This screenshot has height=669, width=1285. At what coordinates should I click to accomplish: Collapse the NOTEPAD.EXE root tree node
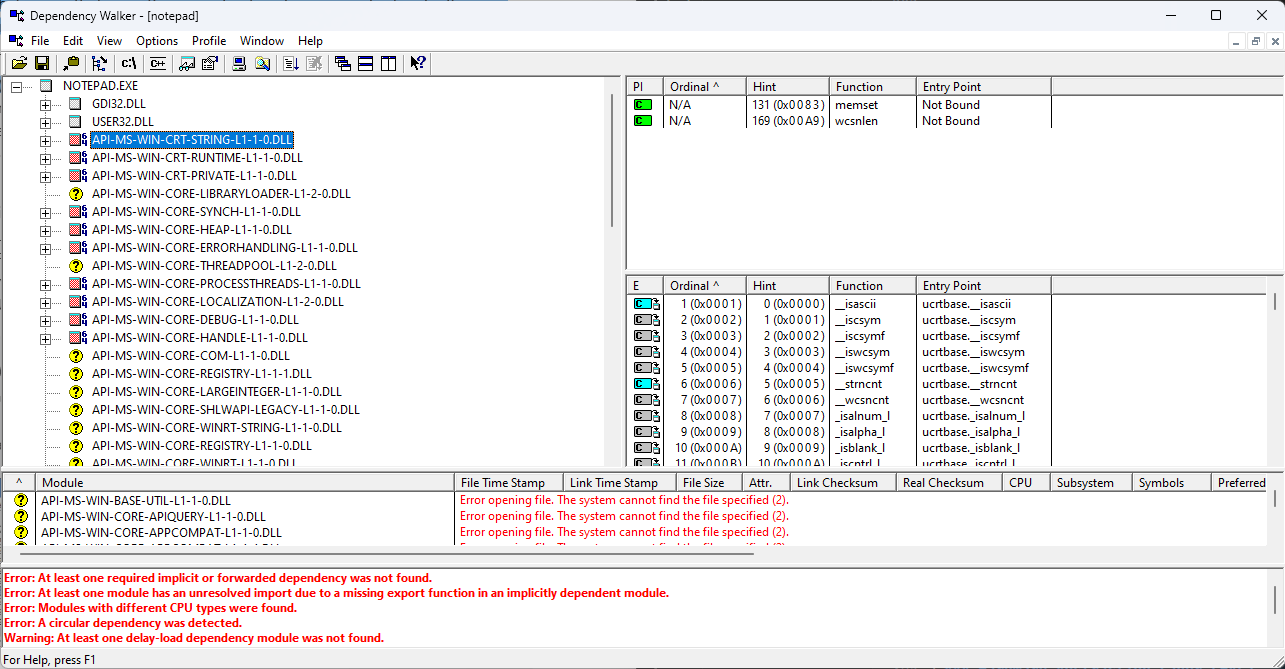coord(16,86)
